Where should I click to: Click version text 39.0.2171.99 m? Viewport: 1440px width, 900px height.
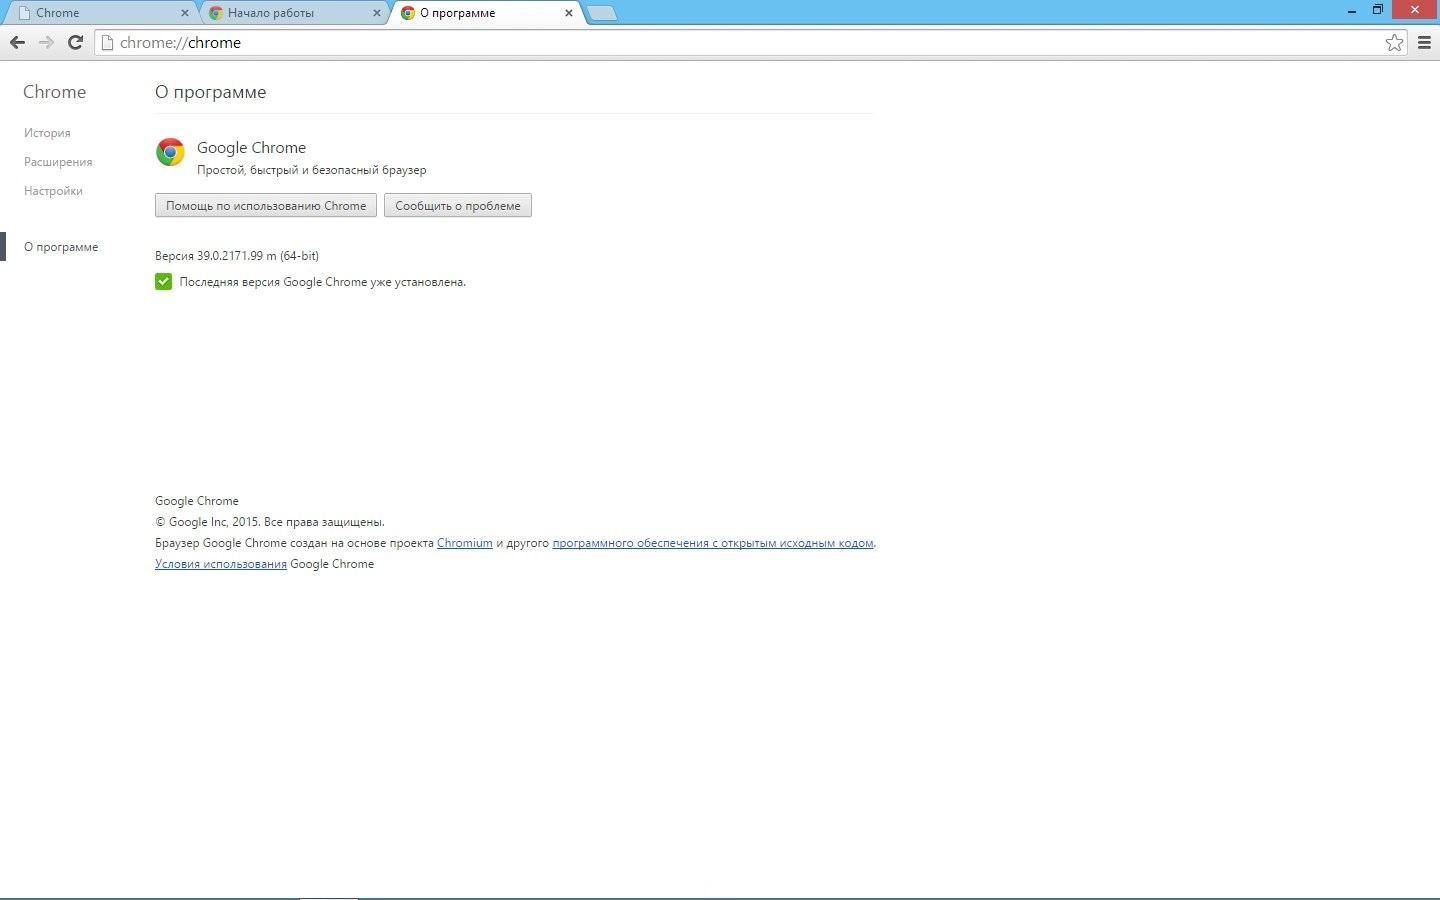point(236,256)
